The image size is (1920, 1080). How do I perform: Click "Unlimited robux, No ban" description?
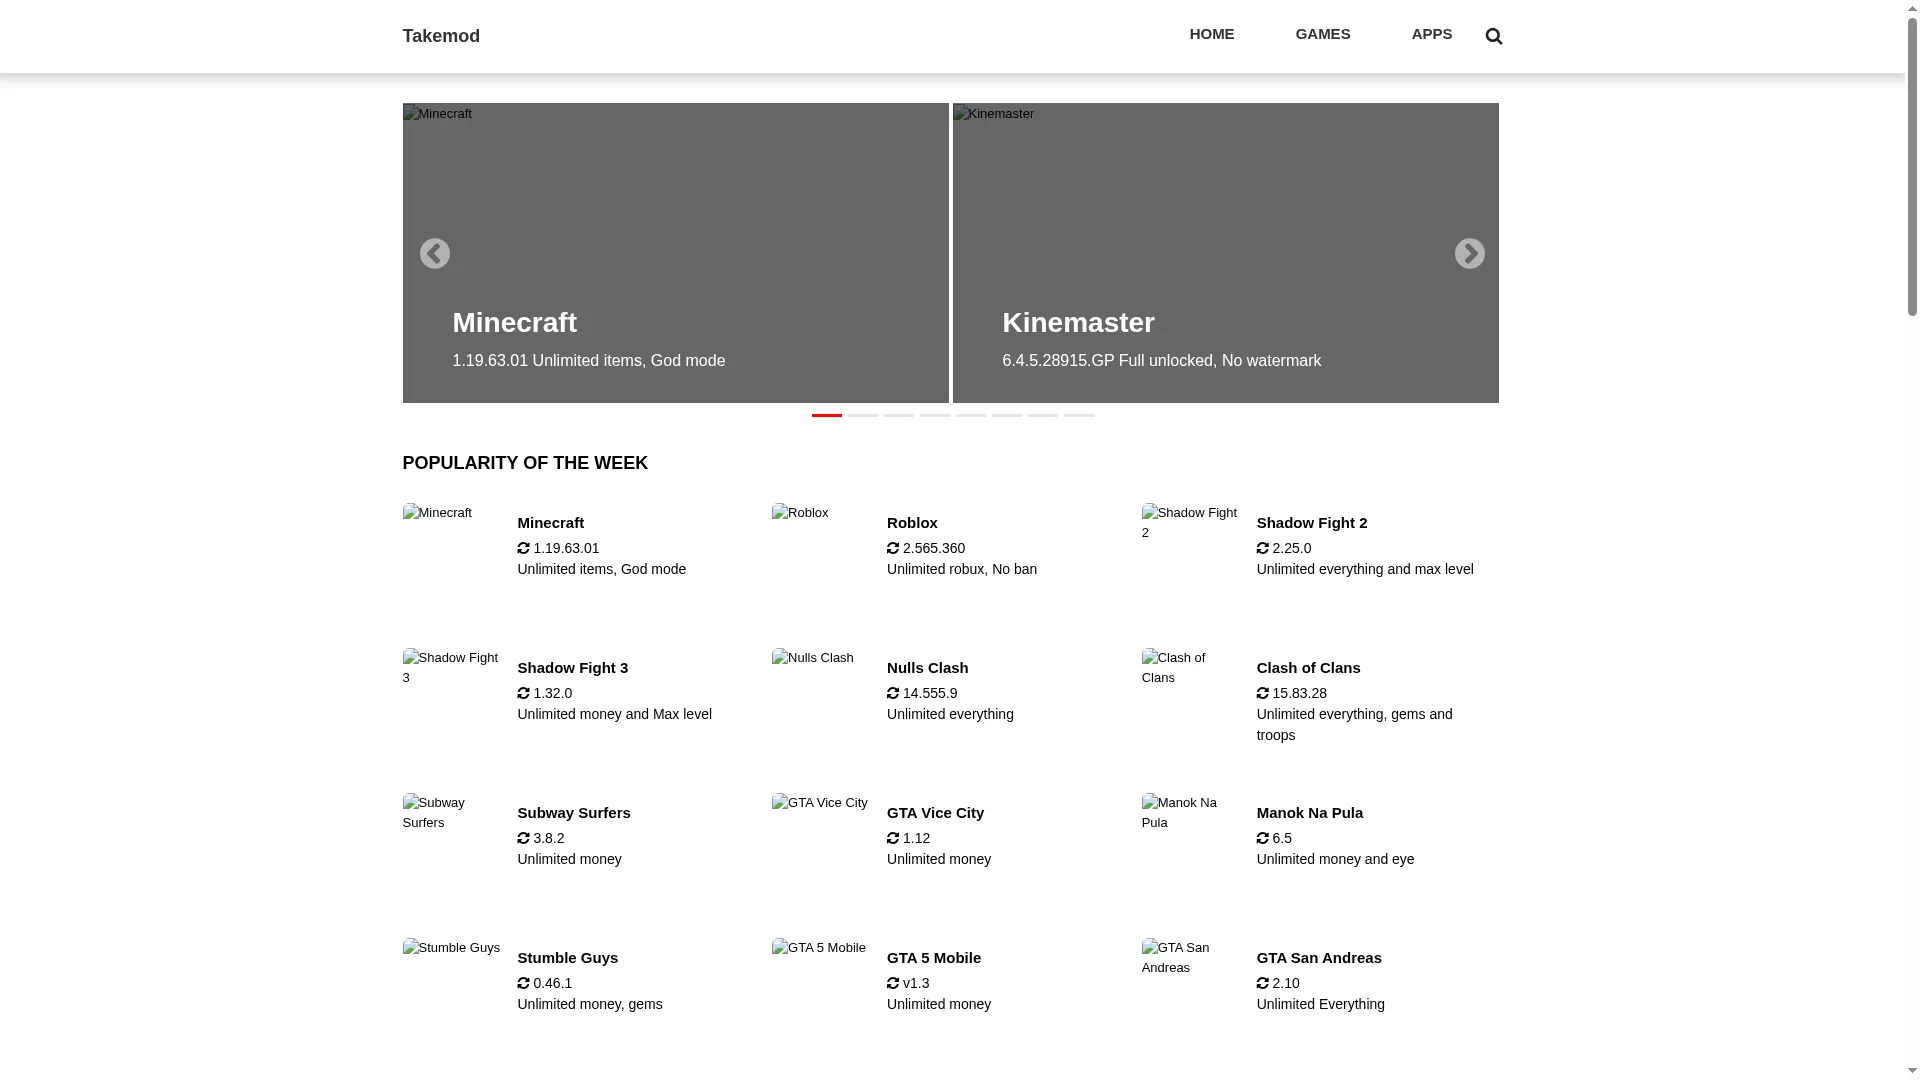962,569
